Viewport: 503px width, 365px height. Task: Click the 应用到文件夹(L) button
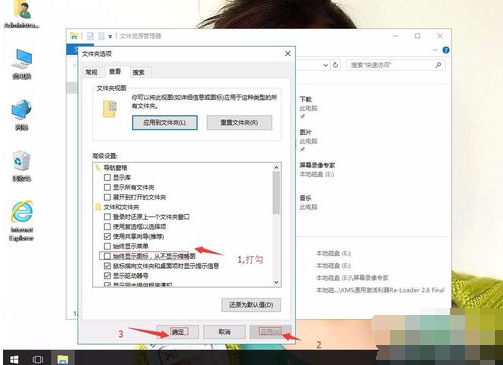pos(165,123)
